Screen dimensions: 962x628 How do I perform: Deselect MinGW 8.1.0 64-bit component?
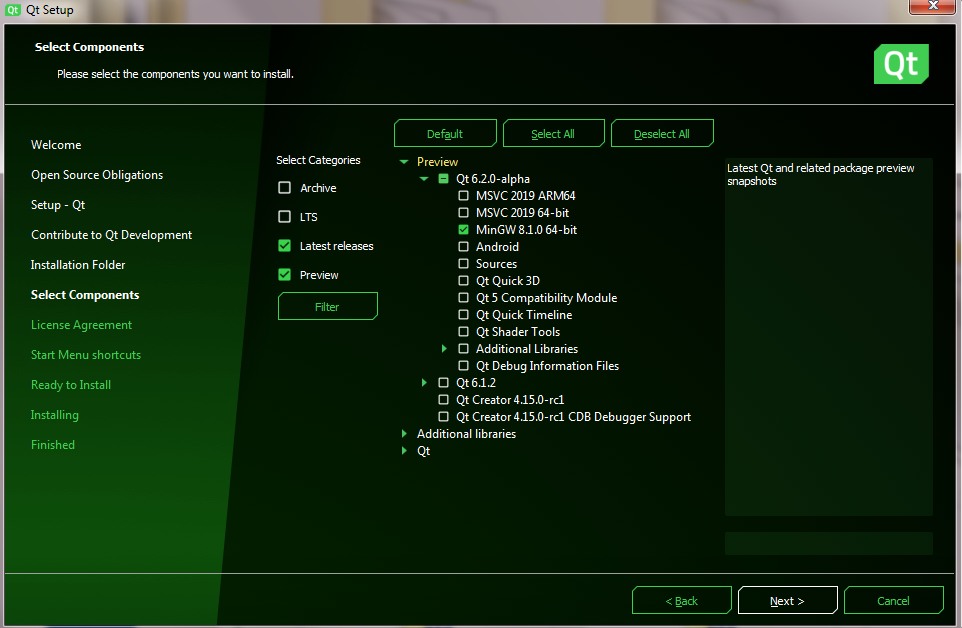(463, 230)
